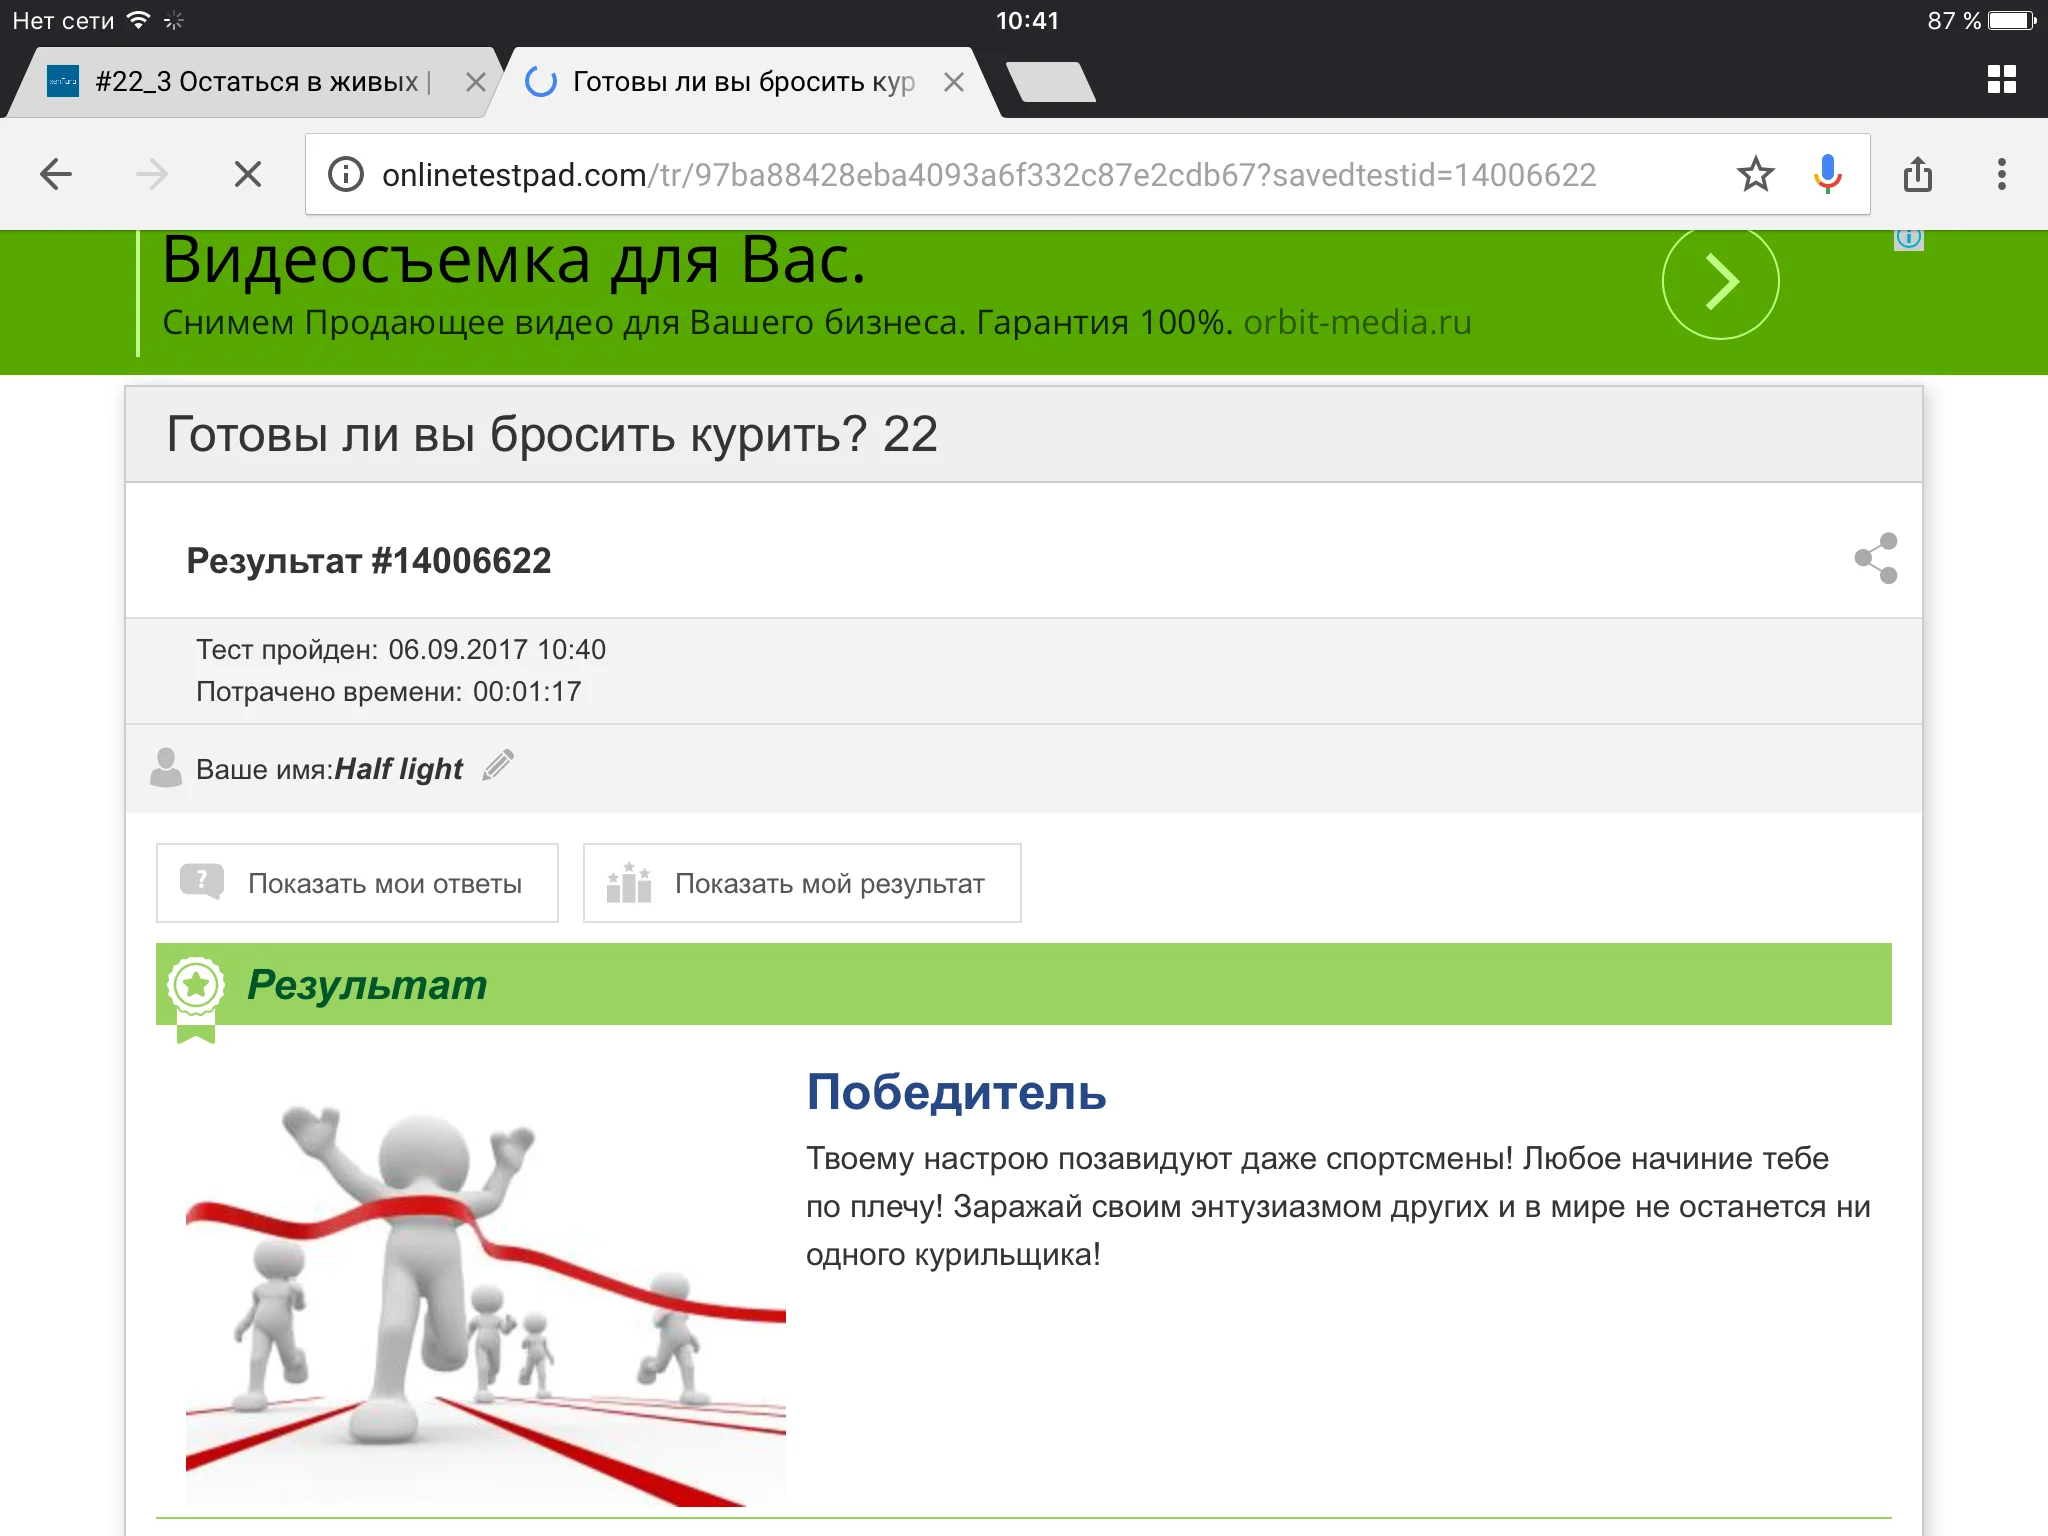
Task: Go back to the previous page
Action: pos(56,174)
